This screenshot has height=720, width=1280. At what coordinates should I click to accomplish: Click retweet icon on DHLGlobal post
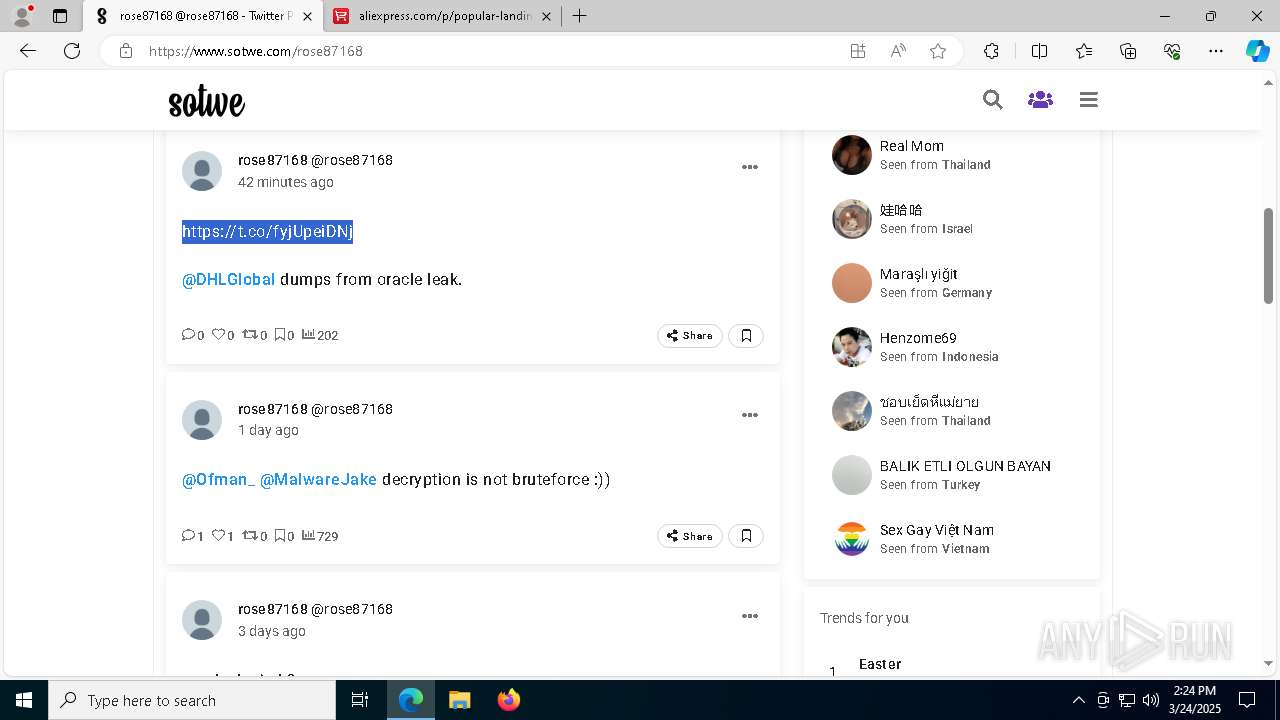250,335
